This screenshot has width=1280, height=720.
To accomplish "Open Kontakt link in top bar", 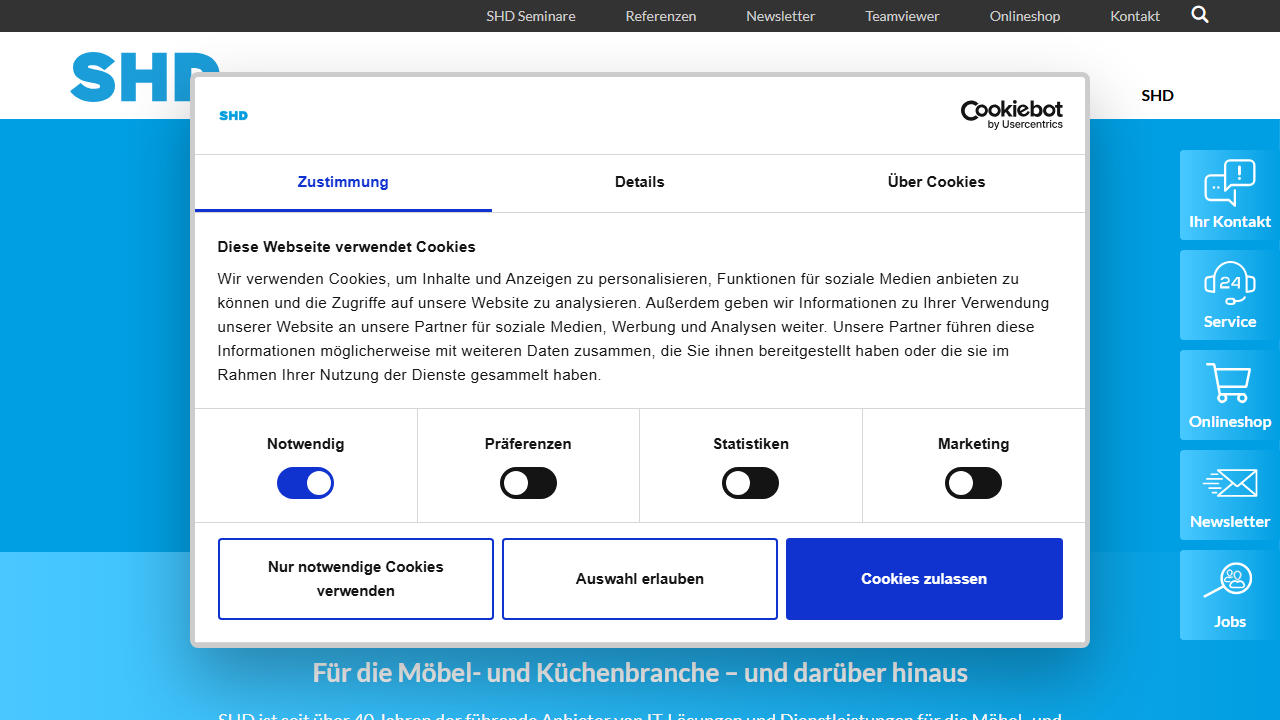I will 1135,16.
